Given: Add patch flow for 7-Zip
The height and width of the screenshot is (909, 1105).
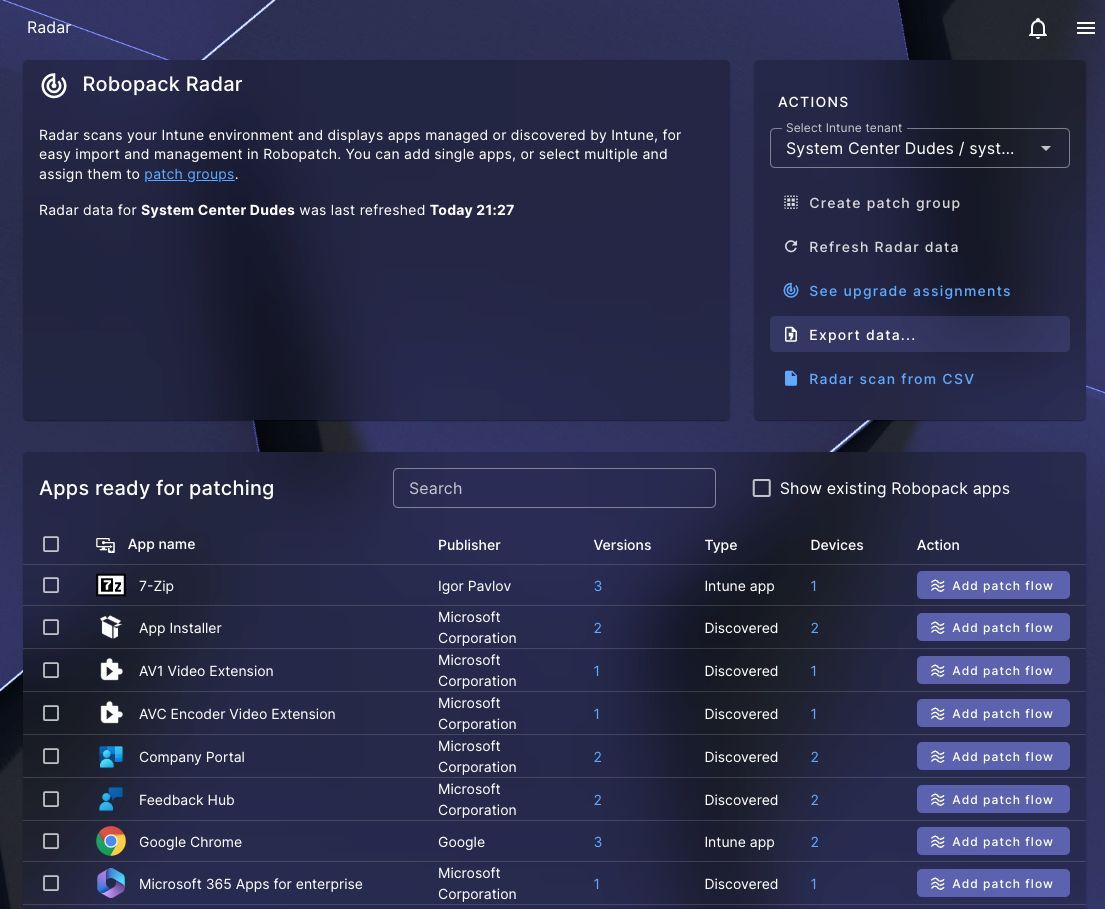Looking at the screenshot, I should [992, 586].
